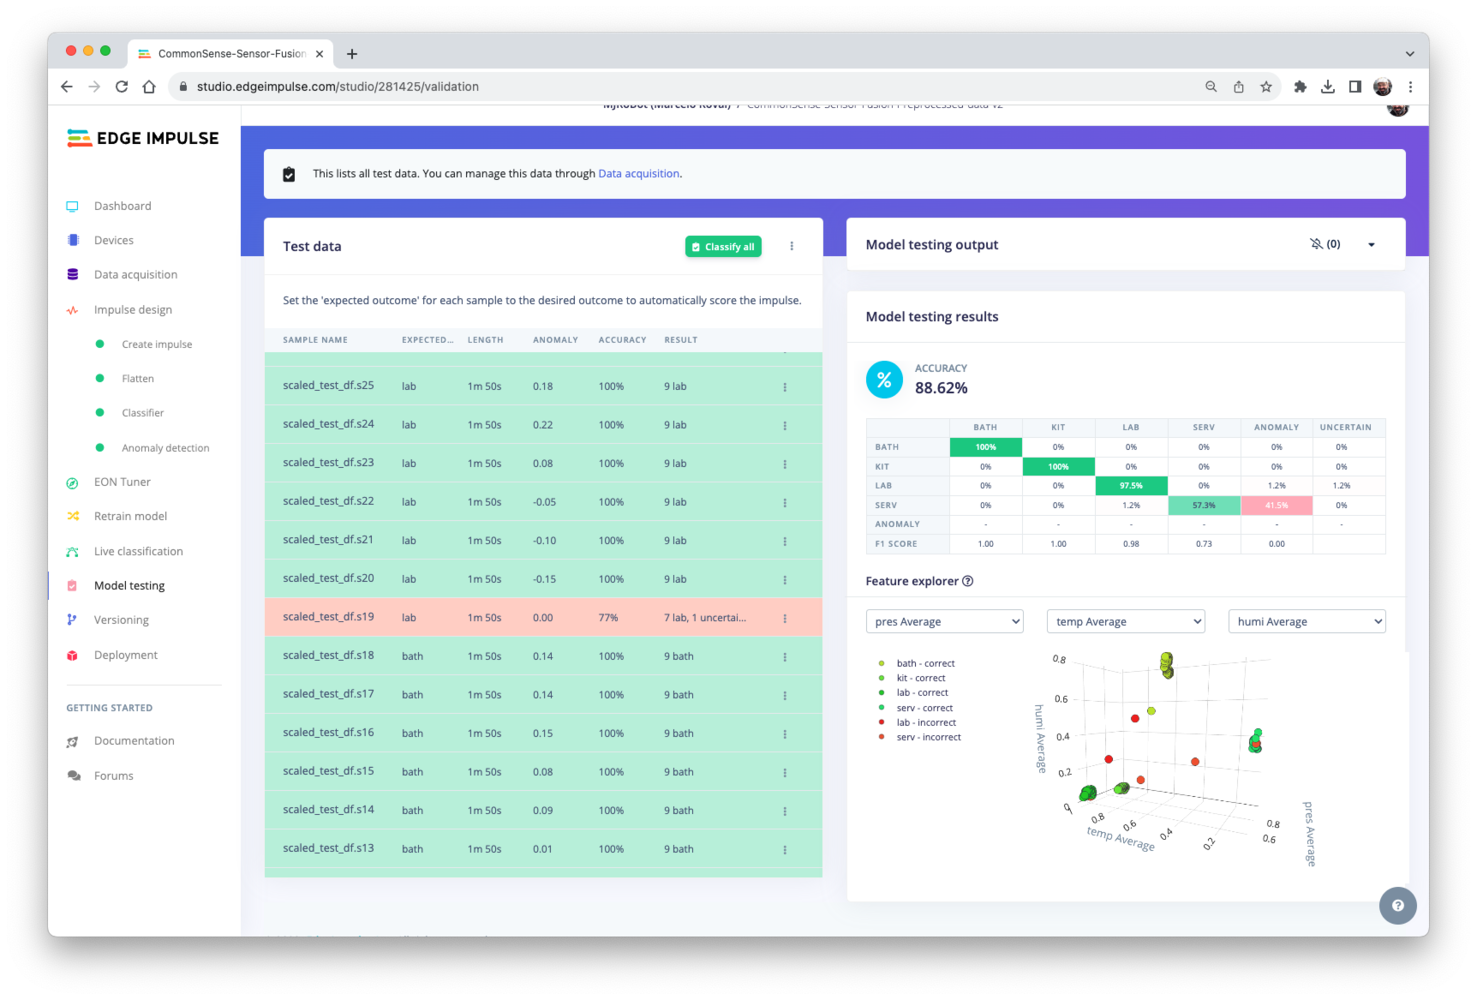Toggle serv - correct legend entry
The height and width of the screenshot is (1000, 1477).
(916, 708)
